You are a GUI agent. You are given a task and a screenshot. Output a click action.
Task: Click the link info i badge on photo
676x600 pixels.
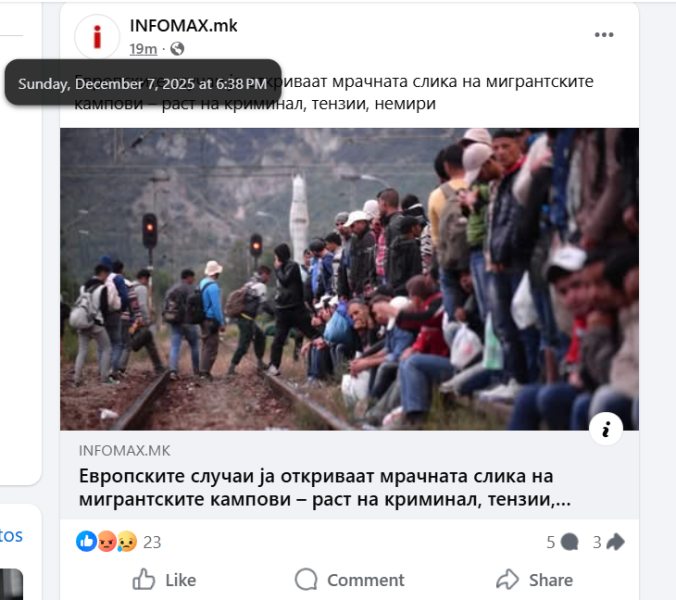pos(606,428)
